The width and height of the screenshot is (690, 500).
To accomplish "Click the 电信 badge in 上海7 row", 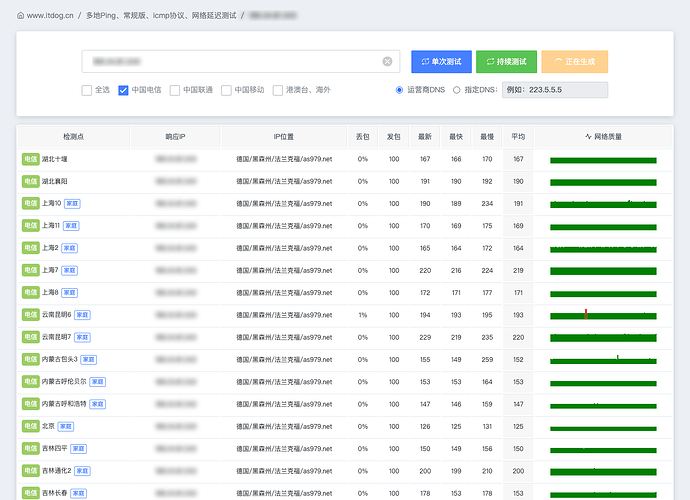I will pos(31,270).
